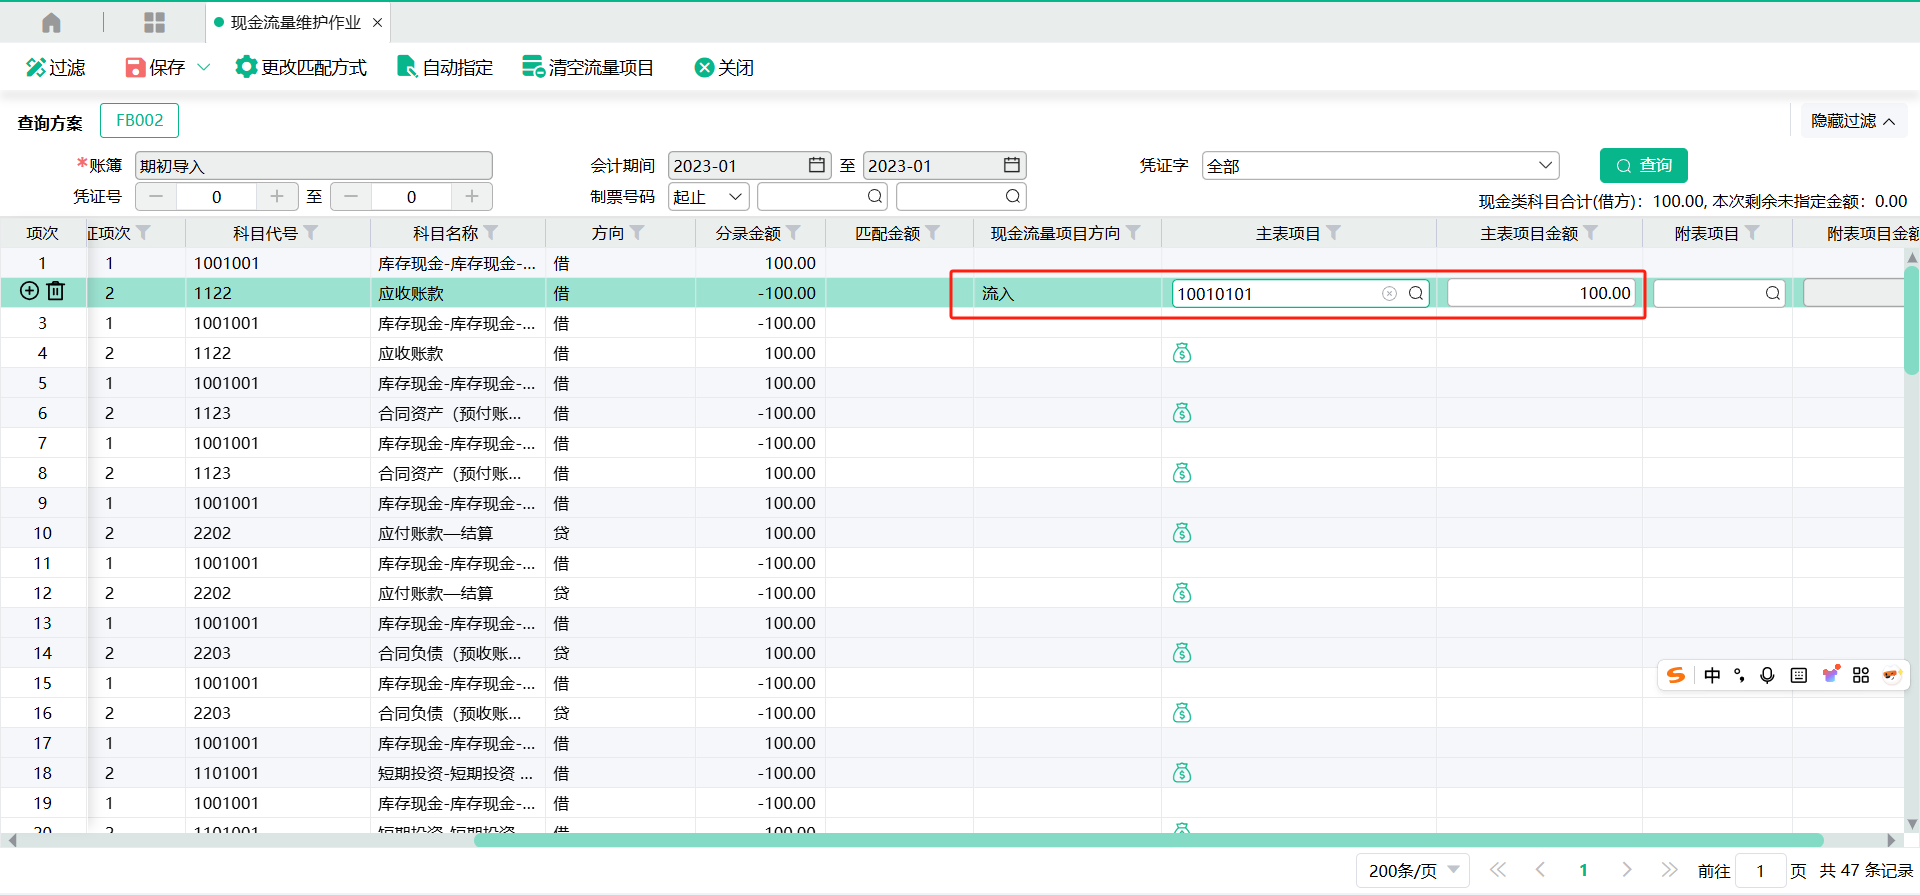
Task: Click the filter icon on the 科目代号 column
Action: pos(311,233)
